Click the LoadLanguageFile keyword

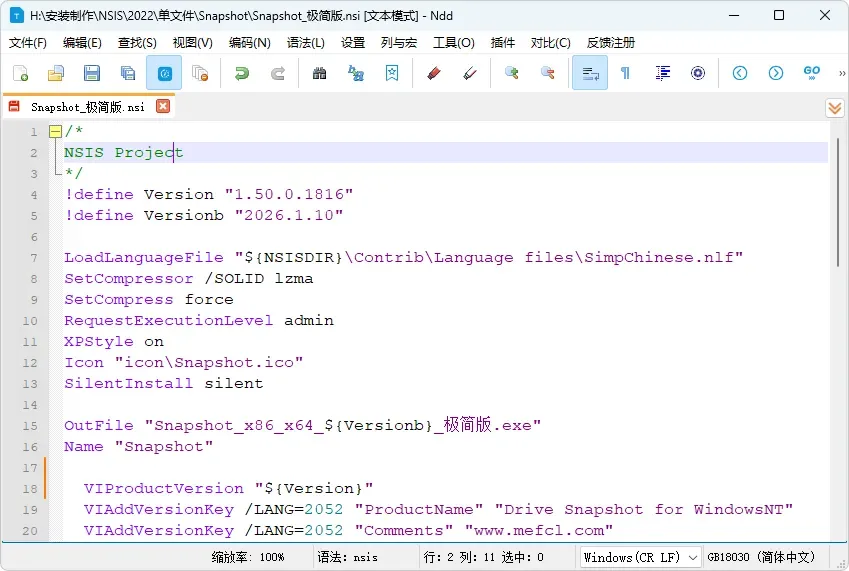[x=143, y=258]
